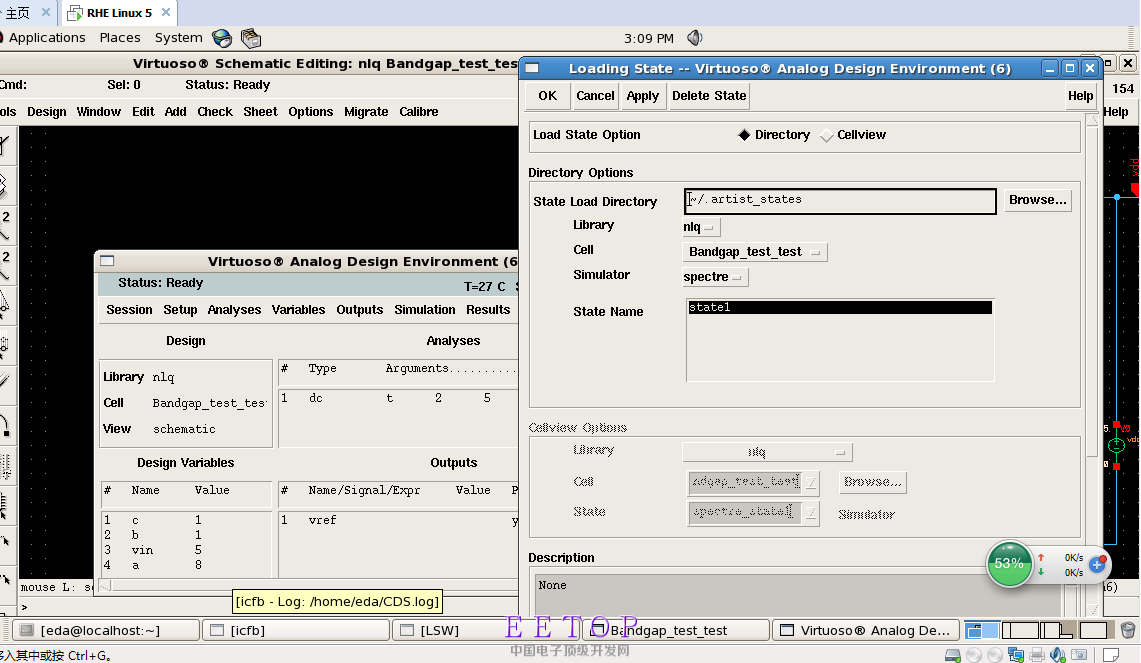Close the RHE Linux 5 tab
1141x663 pixels.
(x=166, y=12)
